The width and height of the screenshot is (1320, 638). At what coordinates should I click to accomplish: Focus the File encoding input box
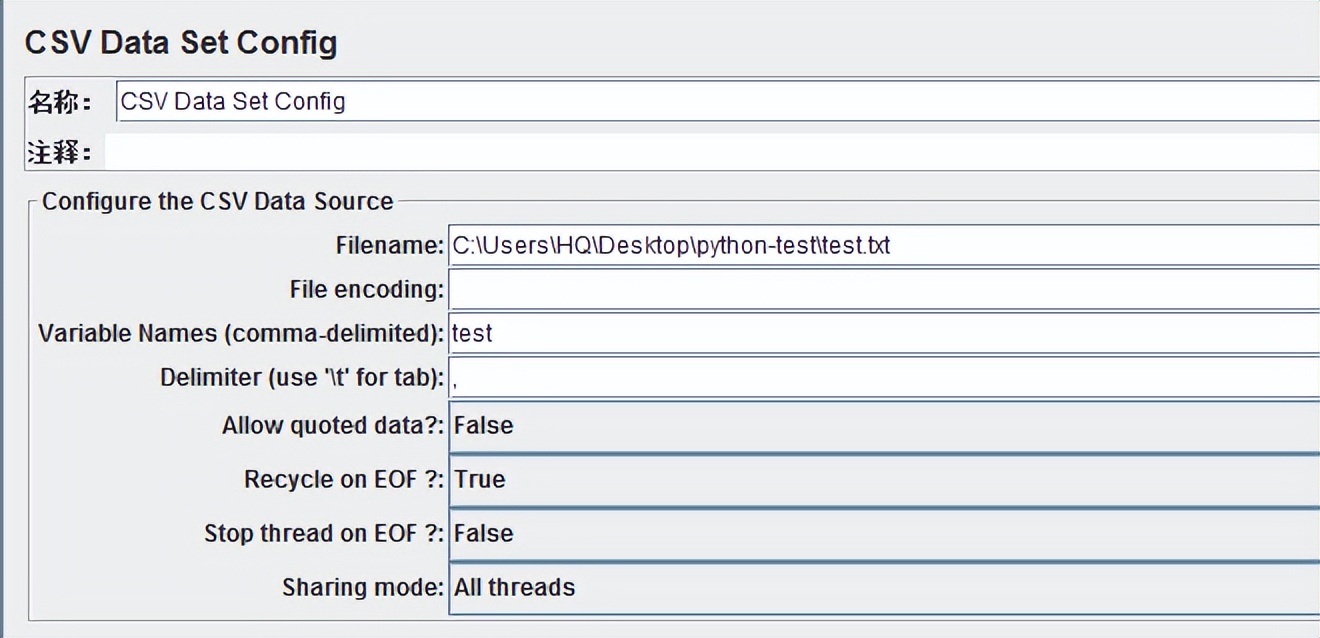884,290
